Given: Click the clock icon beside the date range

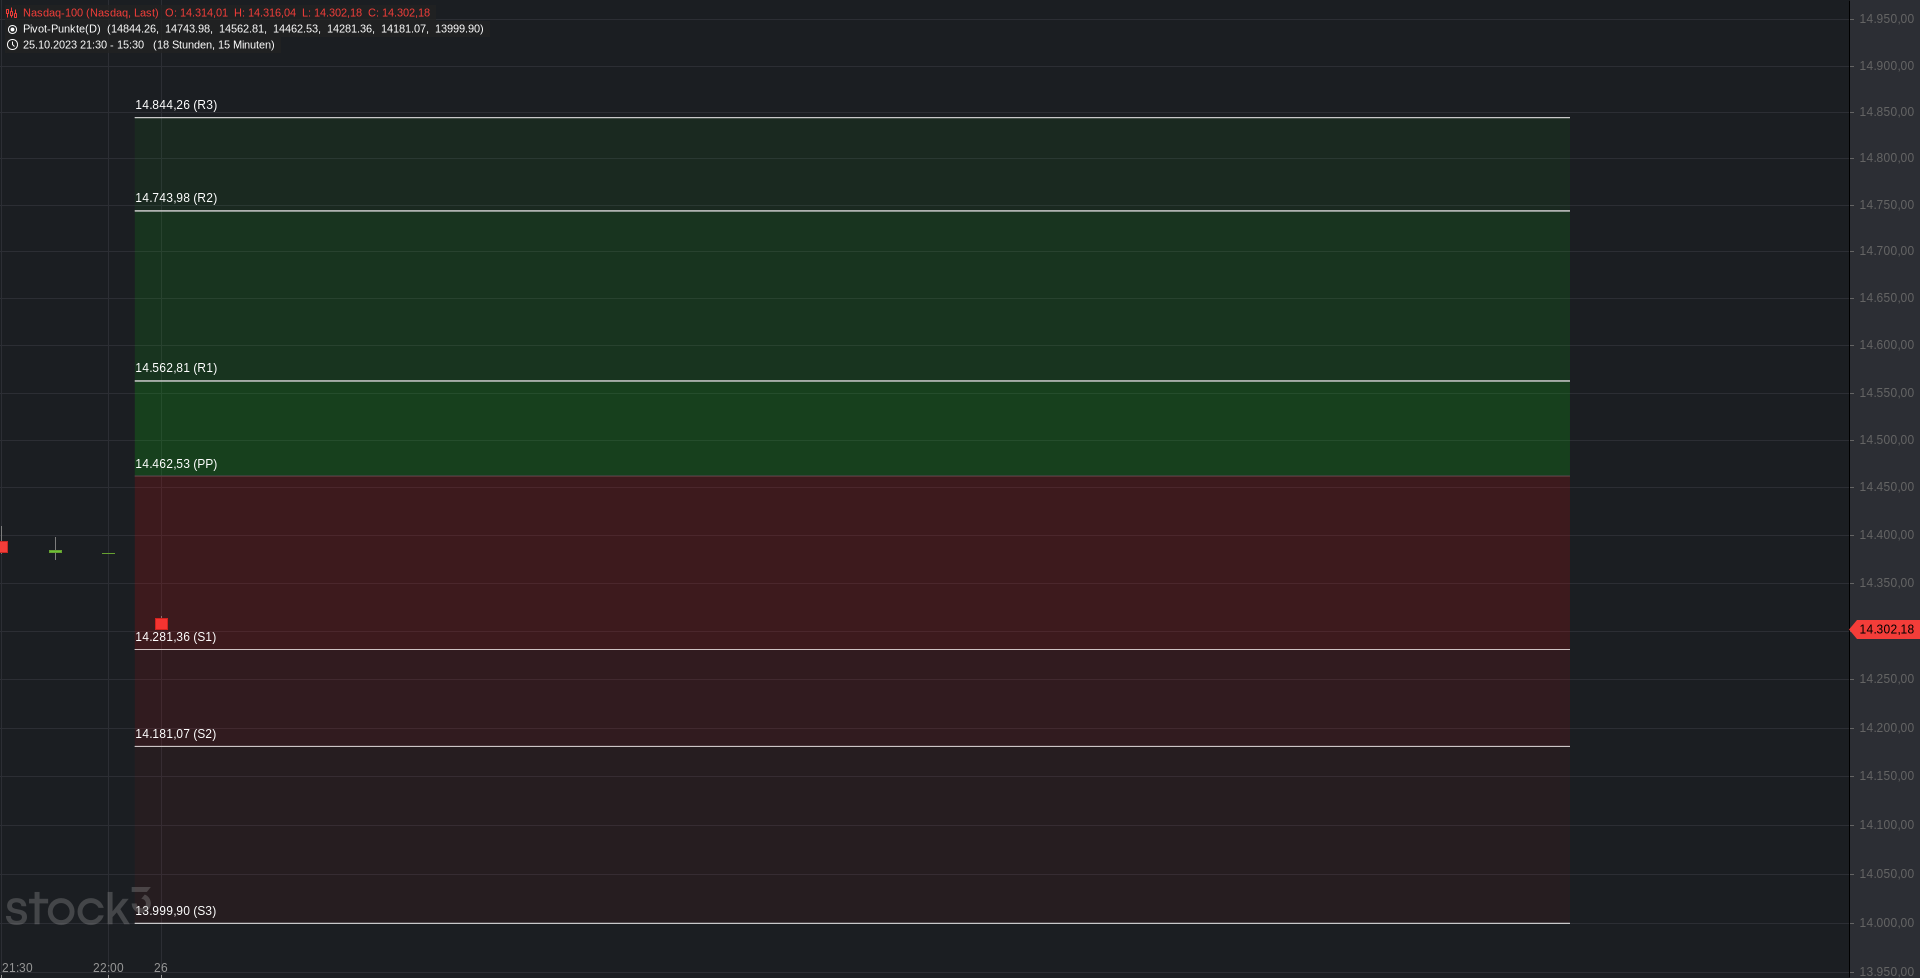Looking at the screenshot, I should click(x=12, y=45).
